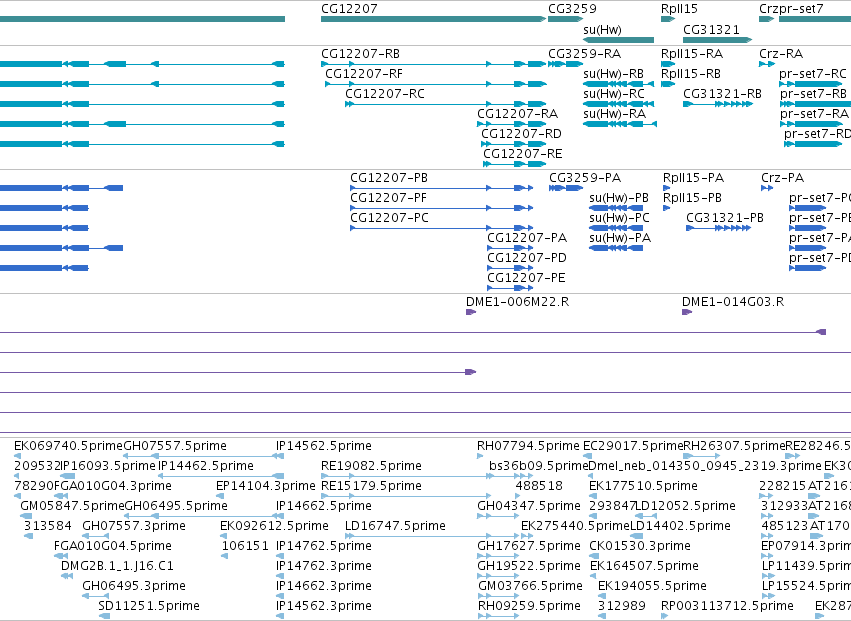Click the GH07557.5prime EST label
The image size is (851, 621).
click(x=175, y=446)
